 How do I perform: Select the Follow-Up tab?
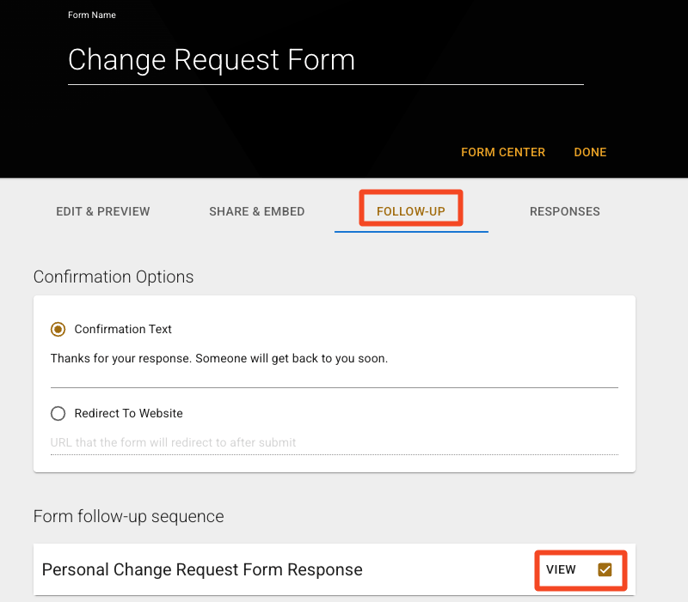click(411, 211)
